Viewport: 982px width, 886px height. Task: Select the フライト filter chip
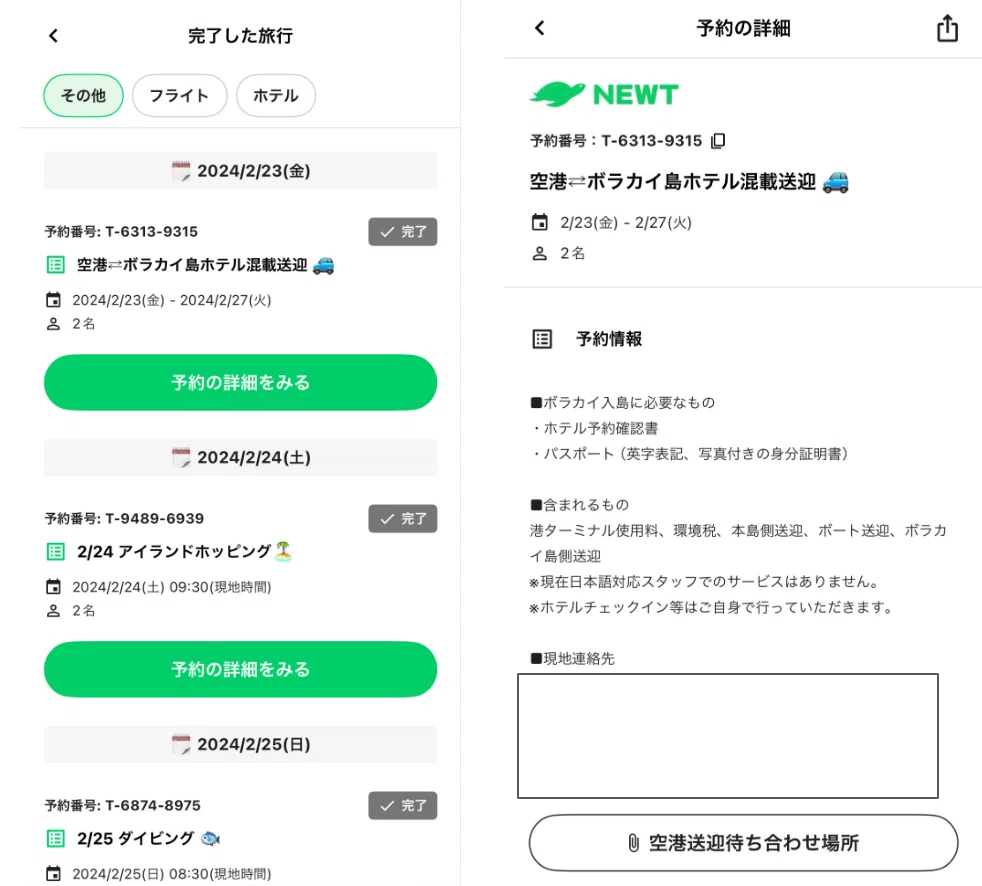pyautogui.click(x=179, y=96)
